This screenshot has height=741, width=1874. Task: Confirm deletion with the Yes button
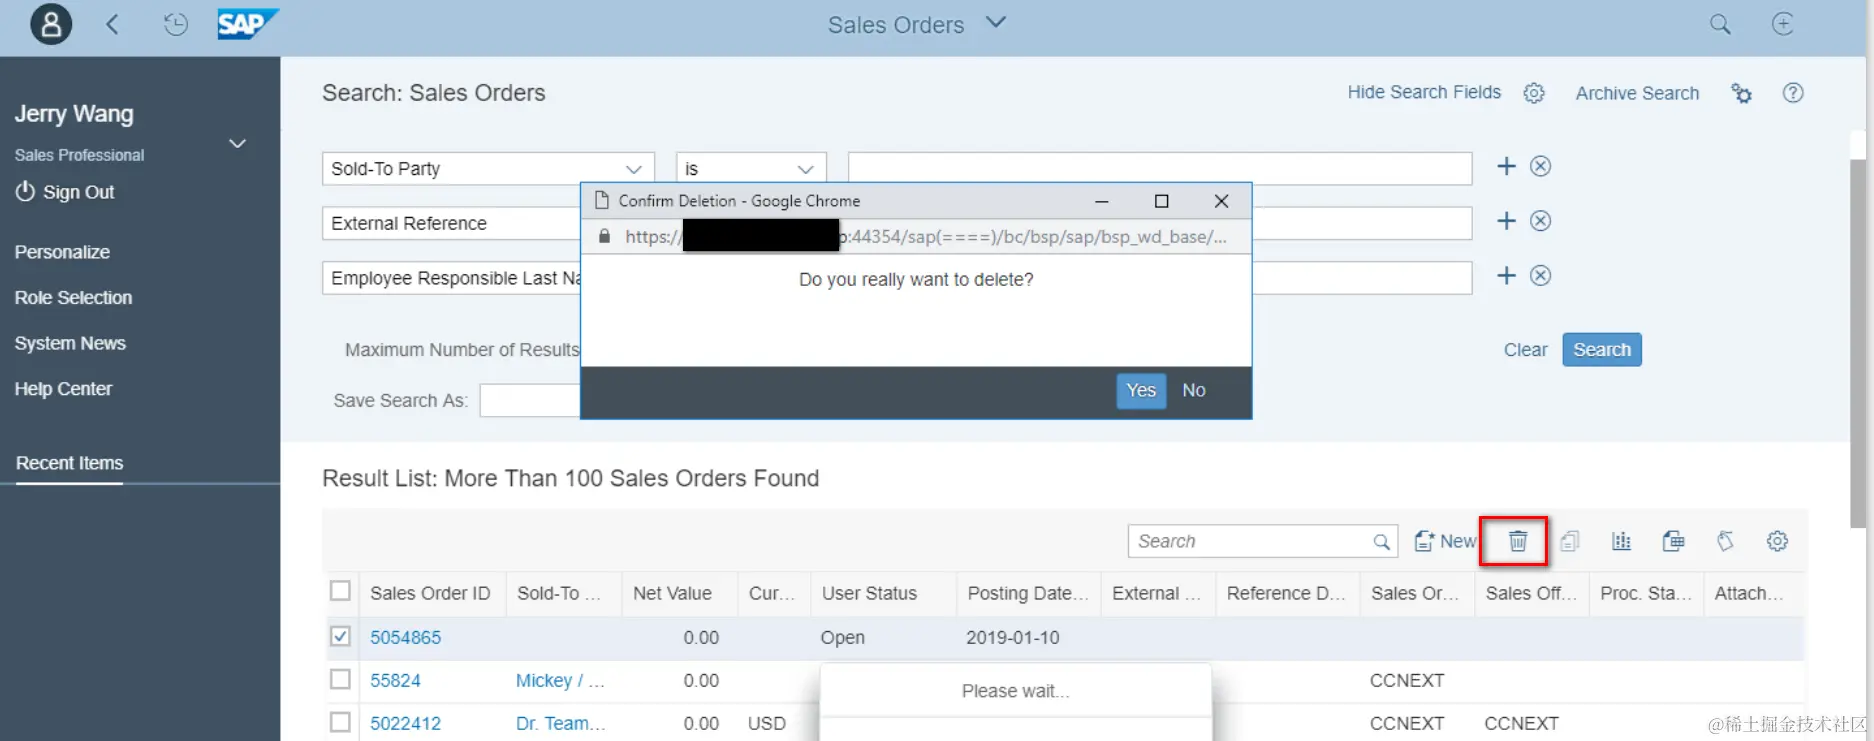(x=1141, y=390)
